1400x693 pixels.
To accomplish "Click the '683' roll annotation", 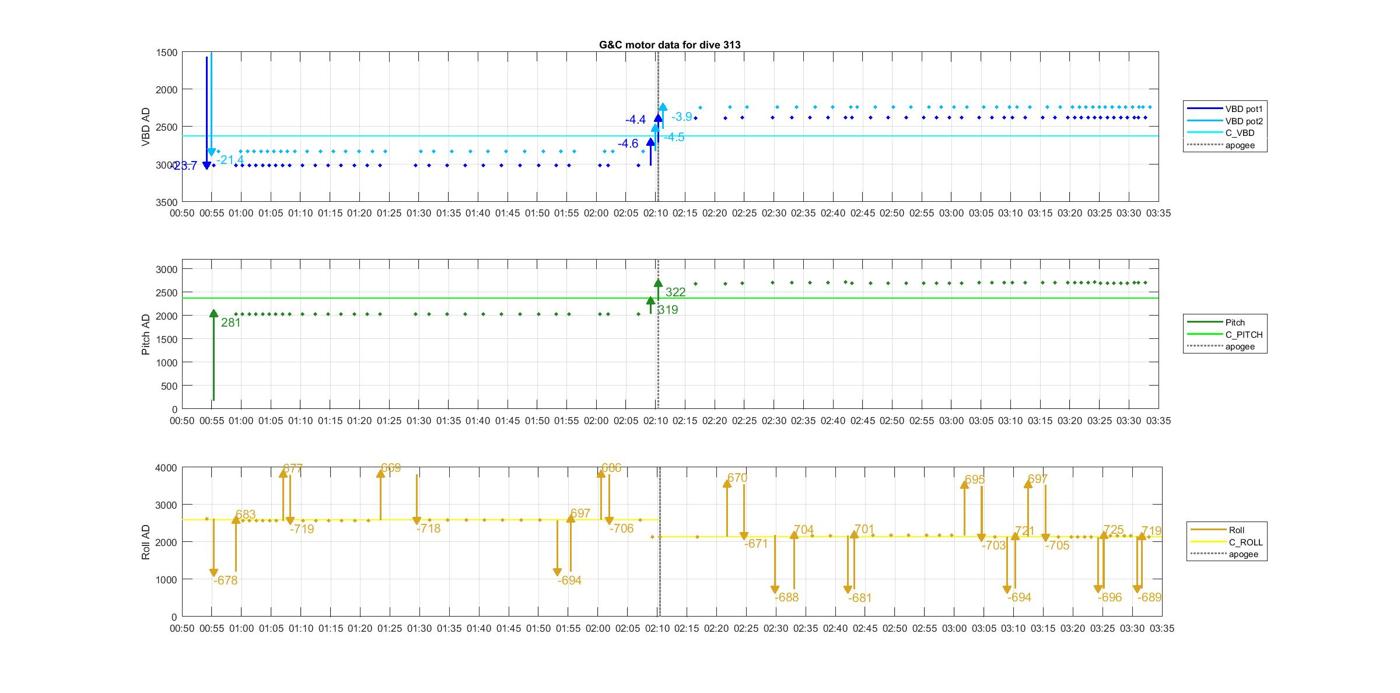I will click(x=245, y=516).
